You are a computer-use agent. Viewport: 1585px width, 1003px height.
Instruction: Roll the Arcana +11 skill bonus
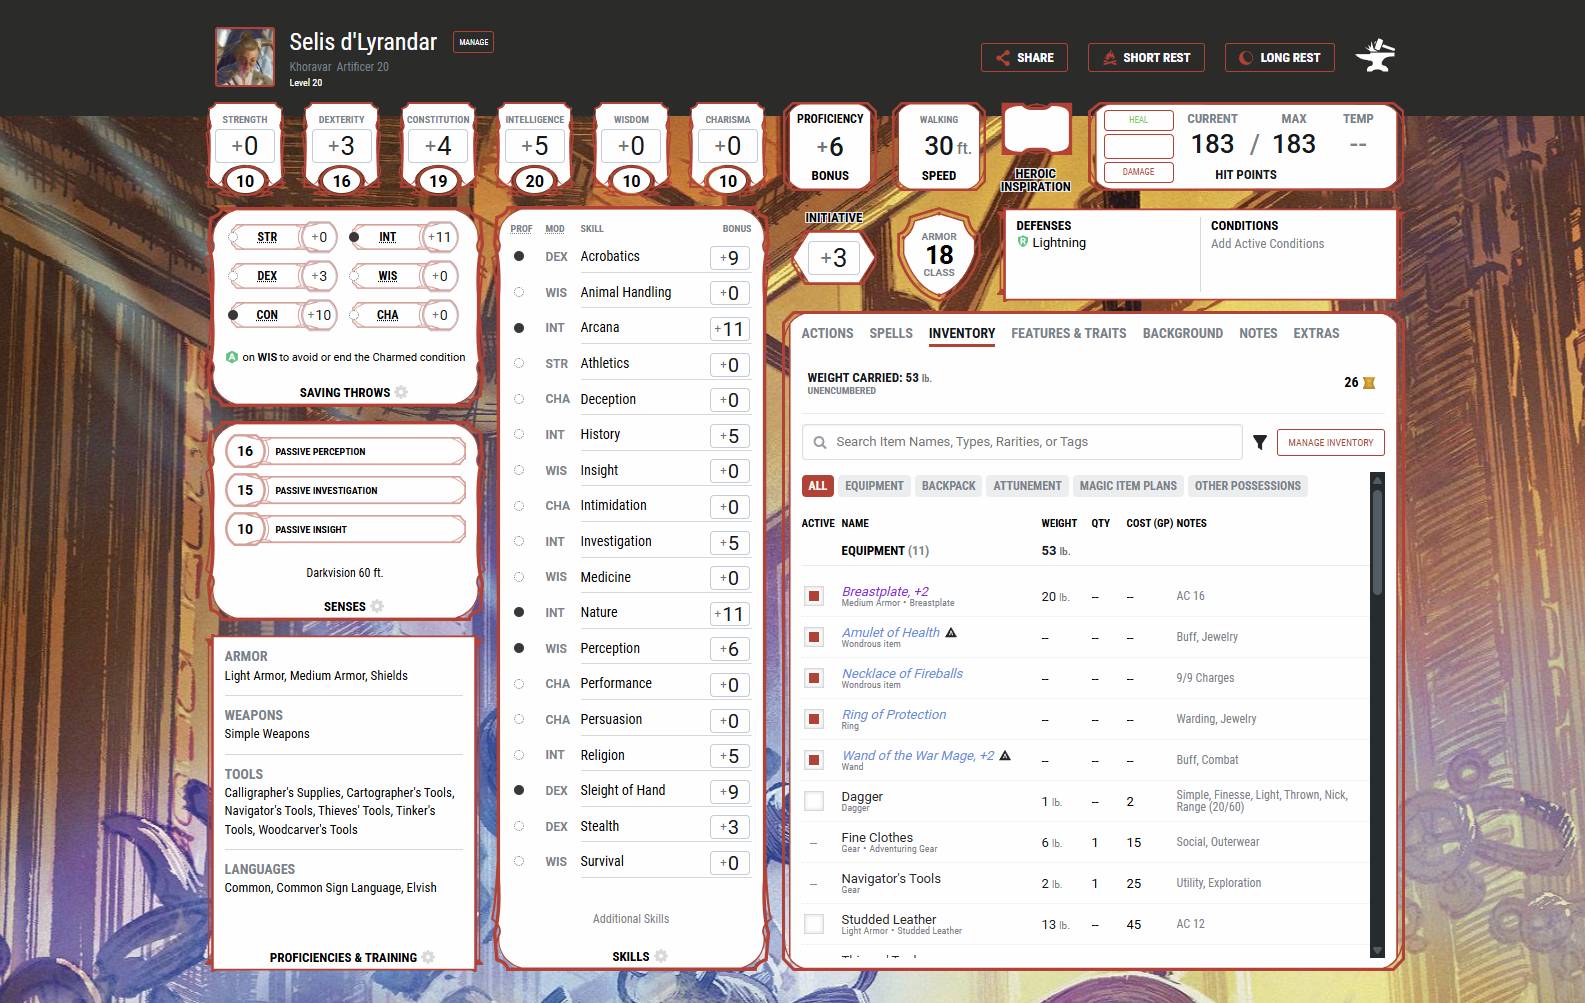730,329
